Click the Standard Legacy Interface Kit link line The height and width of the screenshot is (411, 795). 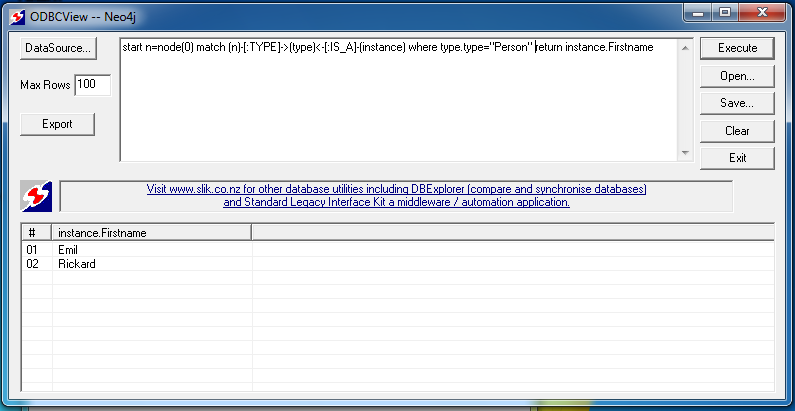[x=396, y=202]
